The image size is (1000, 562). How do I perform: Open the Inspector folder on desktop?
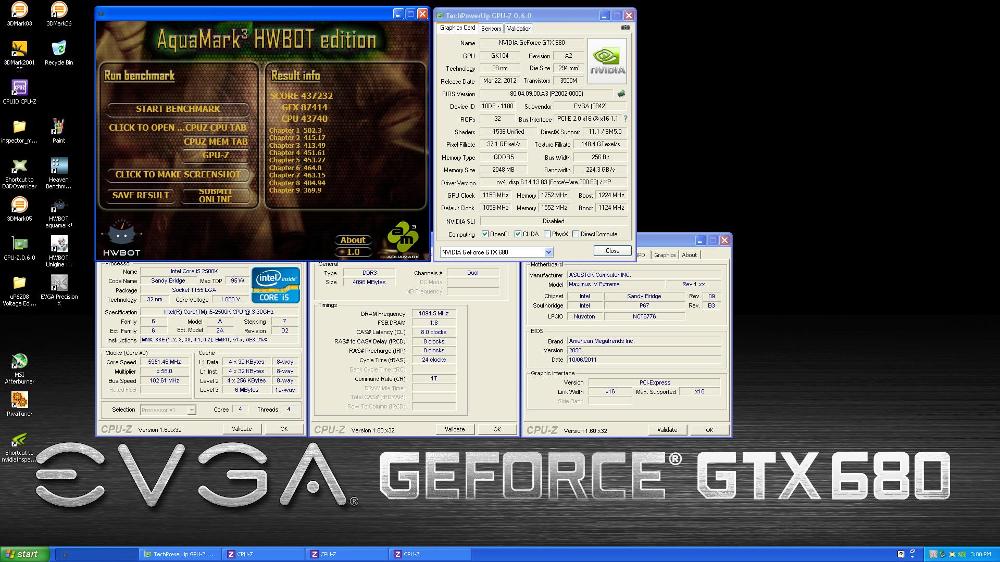point(19,131)
